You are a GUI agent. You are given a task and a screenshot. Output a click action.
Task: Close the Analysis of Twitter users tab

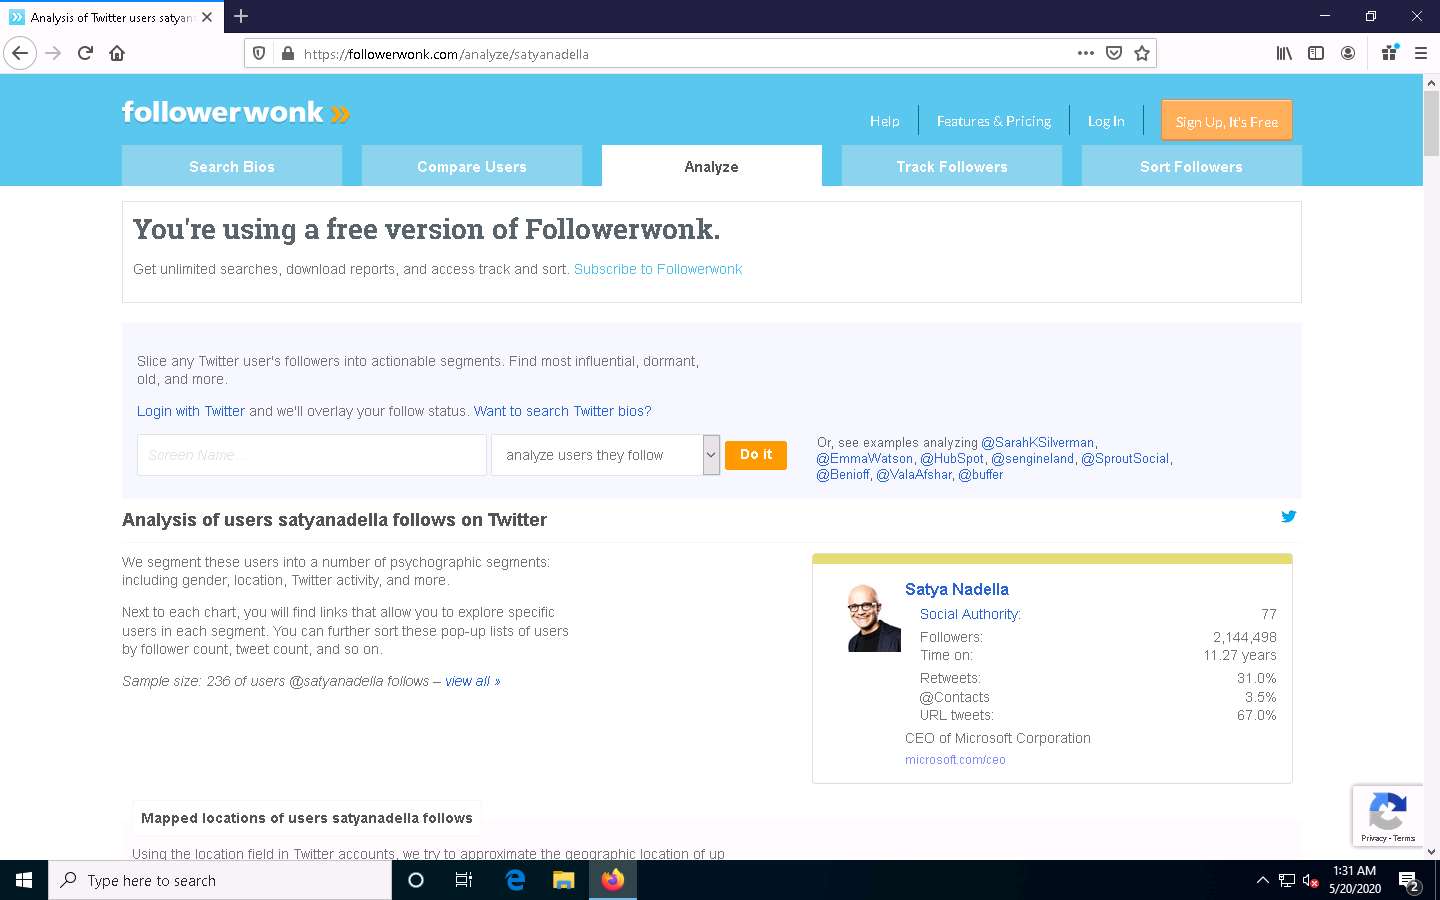207,17
